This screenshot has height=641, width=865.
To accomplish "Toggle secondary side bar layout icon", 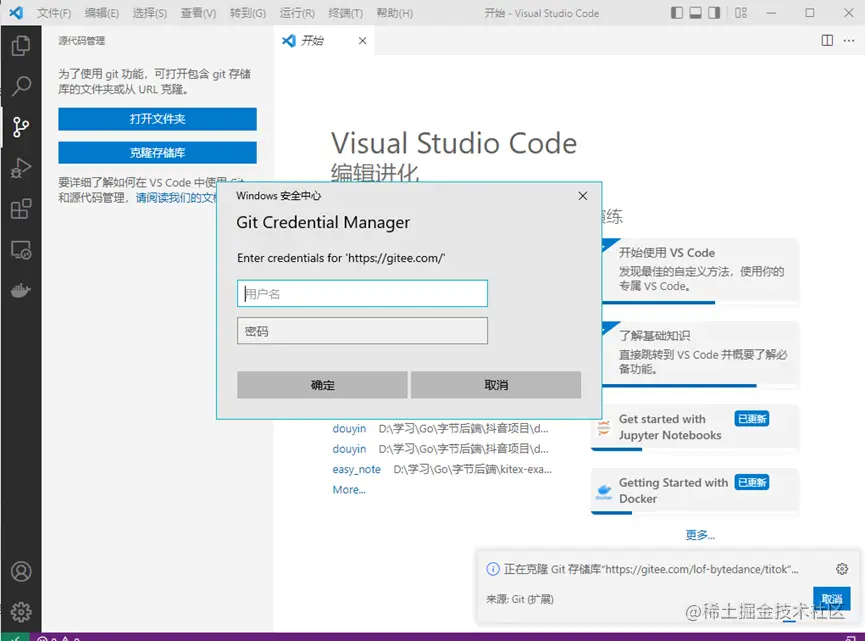I will coord(714,13).
